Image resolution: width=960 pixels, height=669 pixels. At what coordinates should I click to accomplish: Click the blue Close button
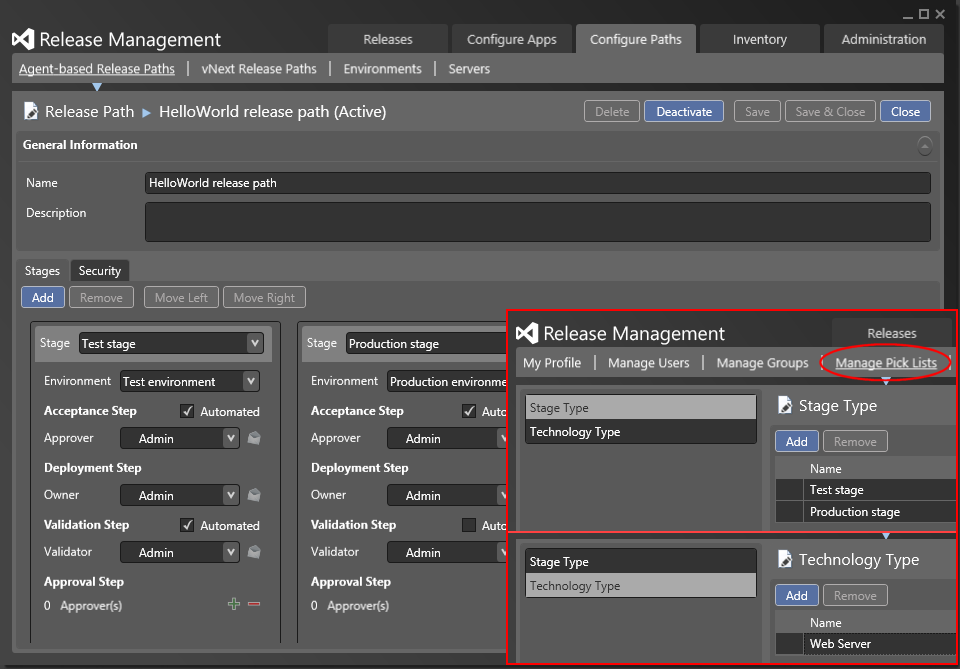(x=905, y=111)
